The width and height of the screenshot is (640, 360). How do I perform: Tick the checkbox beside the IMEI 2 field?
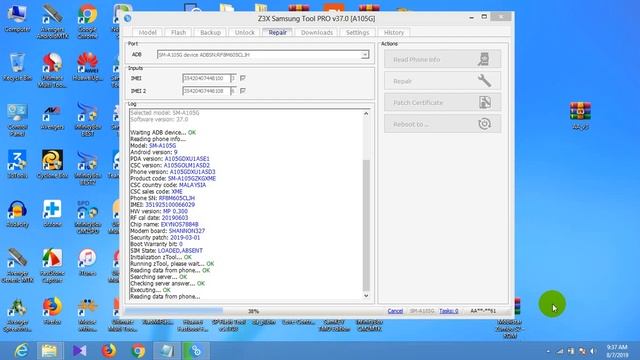coord(242,91)
